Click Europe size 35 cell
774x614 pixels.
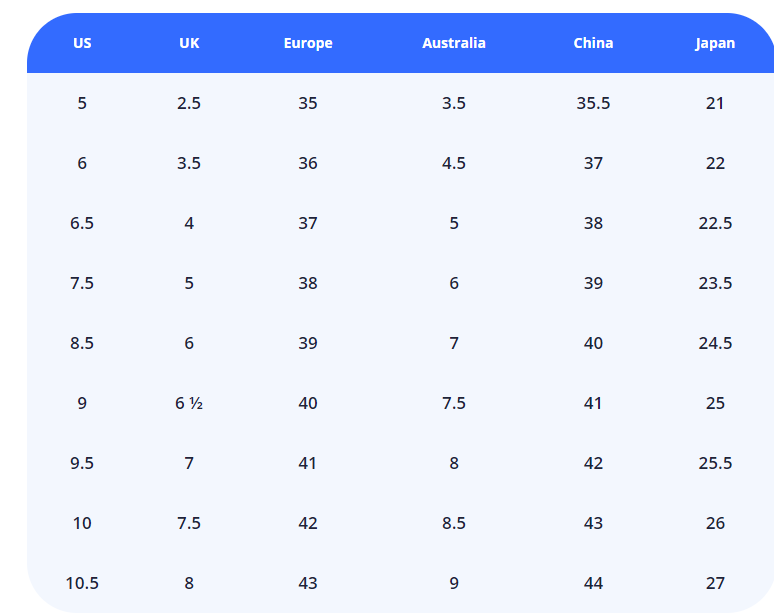point(308,103)
